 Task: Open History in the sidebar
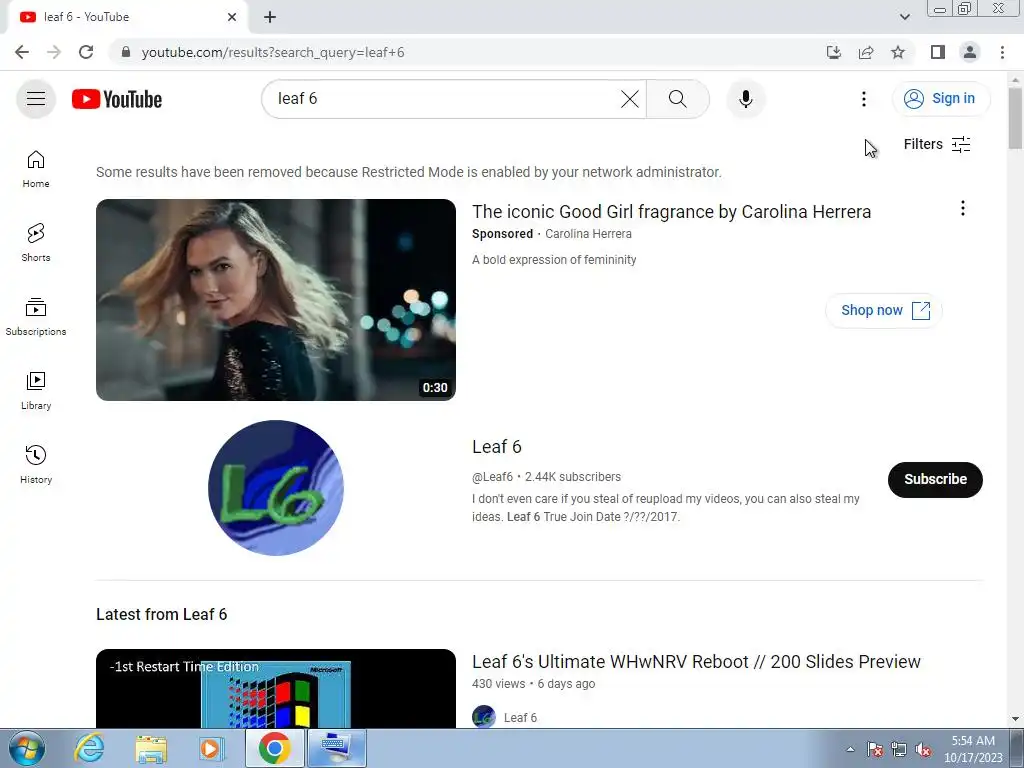36,464
